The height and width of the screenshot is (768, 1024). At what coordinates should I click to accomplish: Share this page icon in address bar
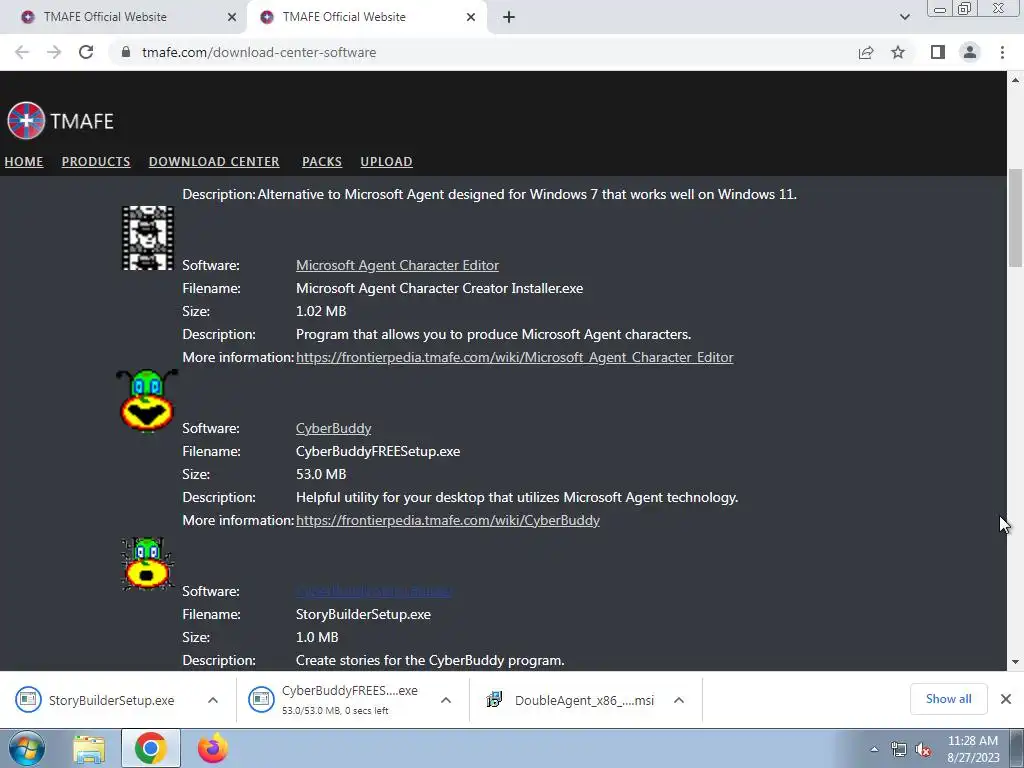click(x=866, y=52)
